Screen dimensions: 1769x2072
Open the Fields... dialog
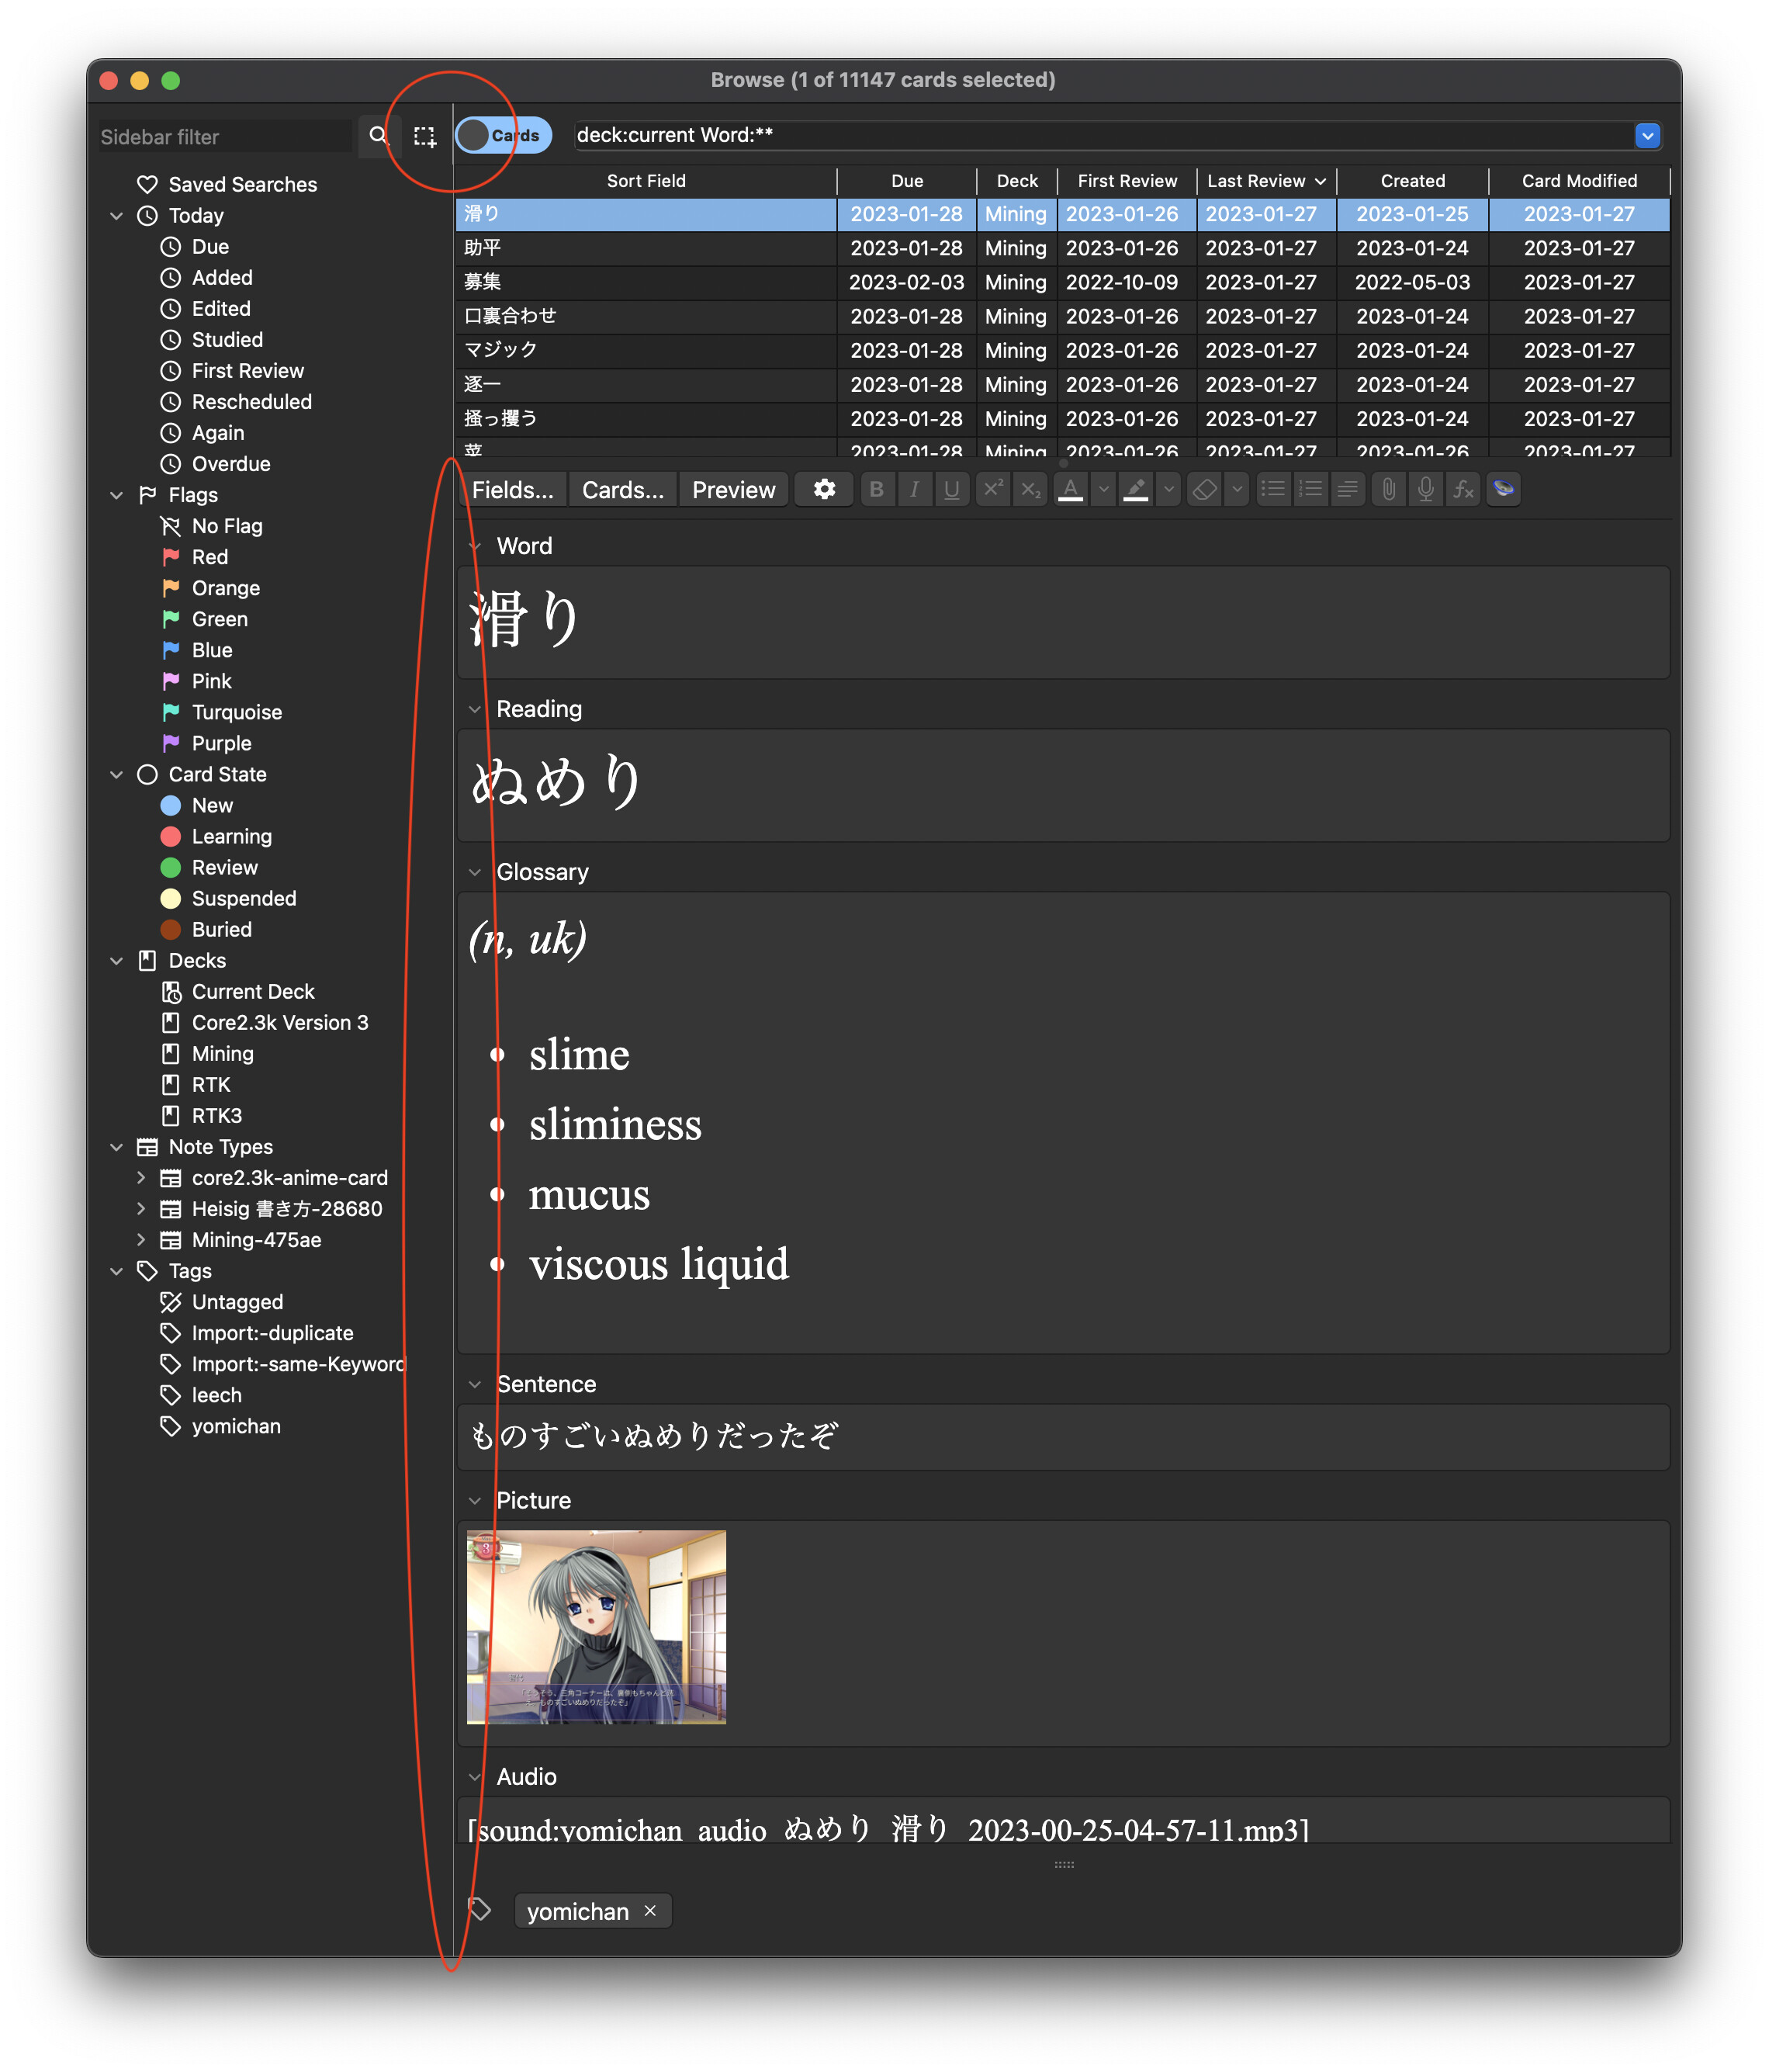(512, 490)
